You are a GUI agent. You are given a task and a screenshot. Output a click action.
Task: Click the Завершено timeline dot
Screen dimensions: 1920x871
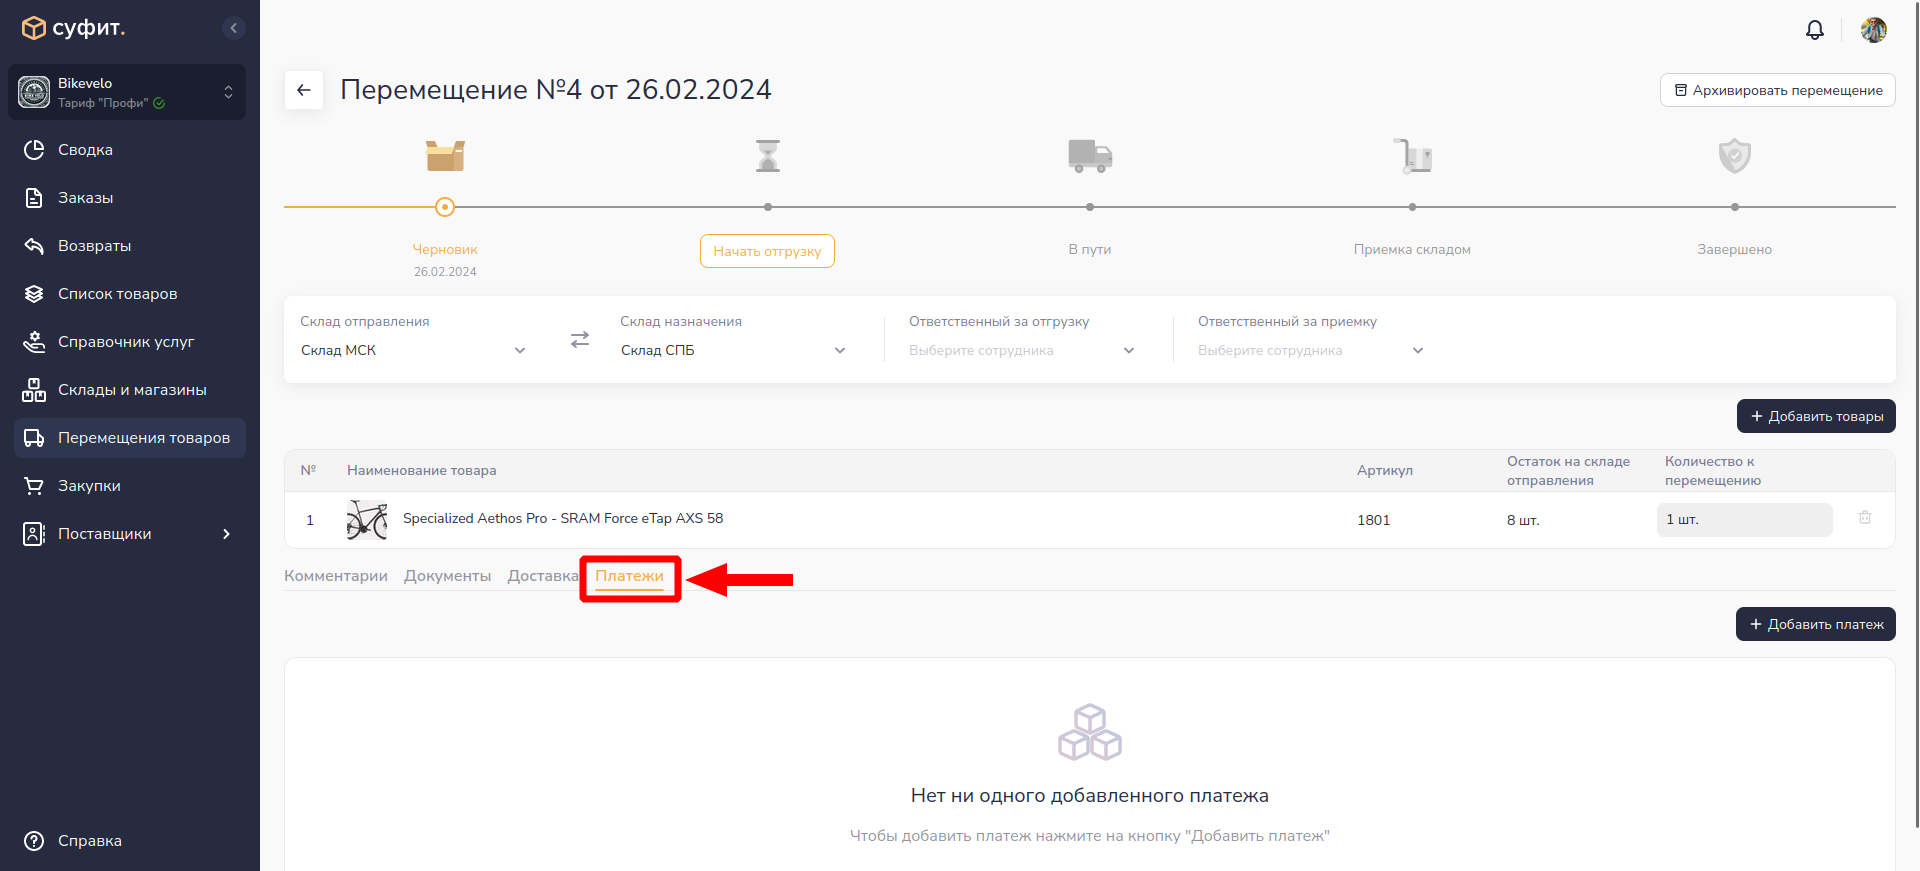[x=1735, y=207]
